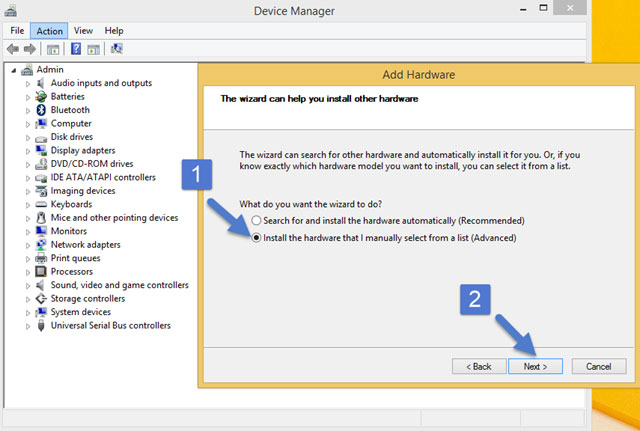Click the Back arrow toolbar icon
This screenshot has height=431, width=640.
(13, 49)
